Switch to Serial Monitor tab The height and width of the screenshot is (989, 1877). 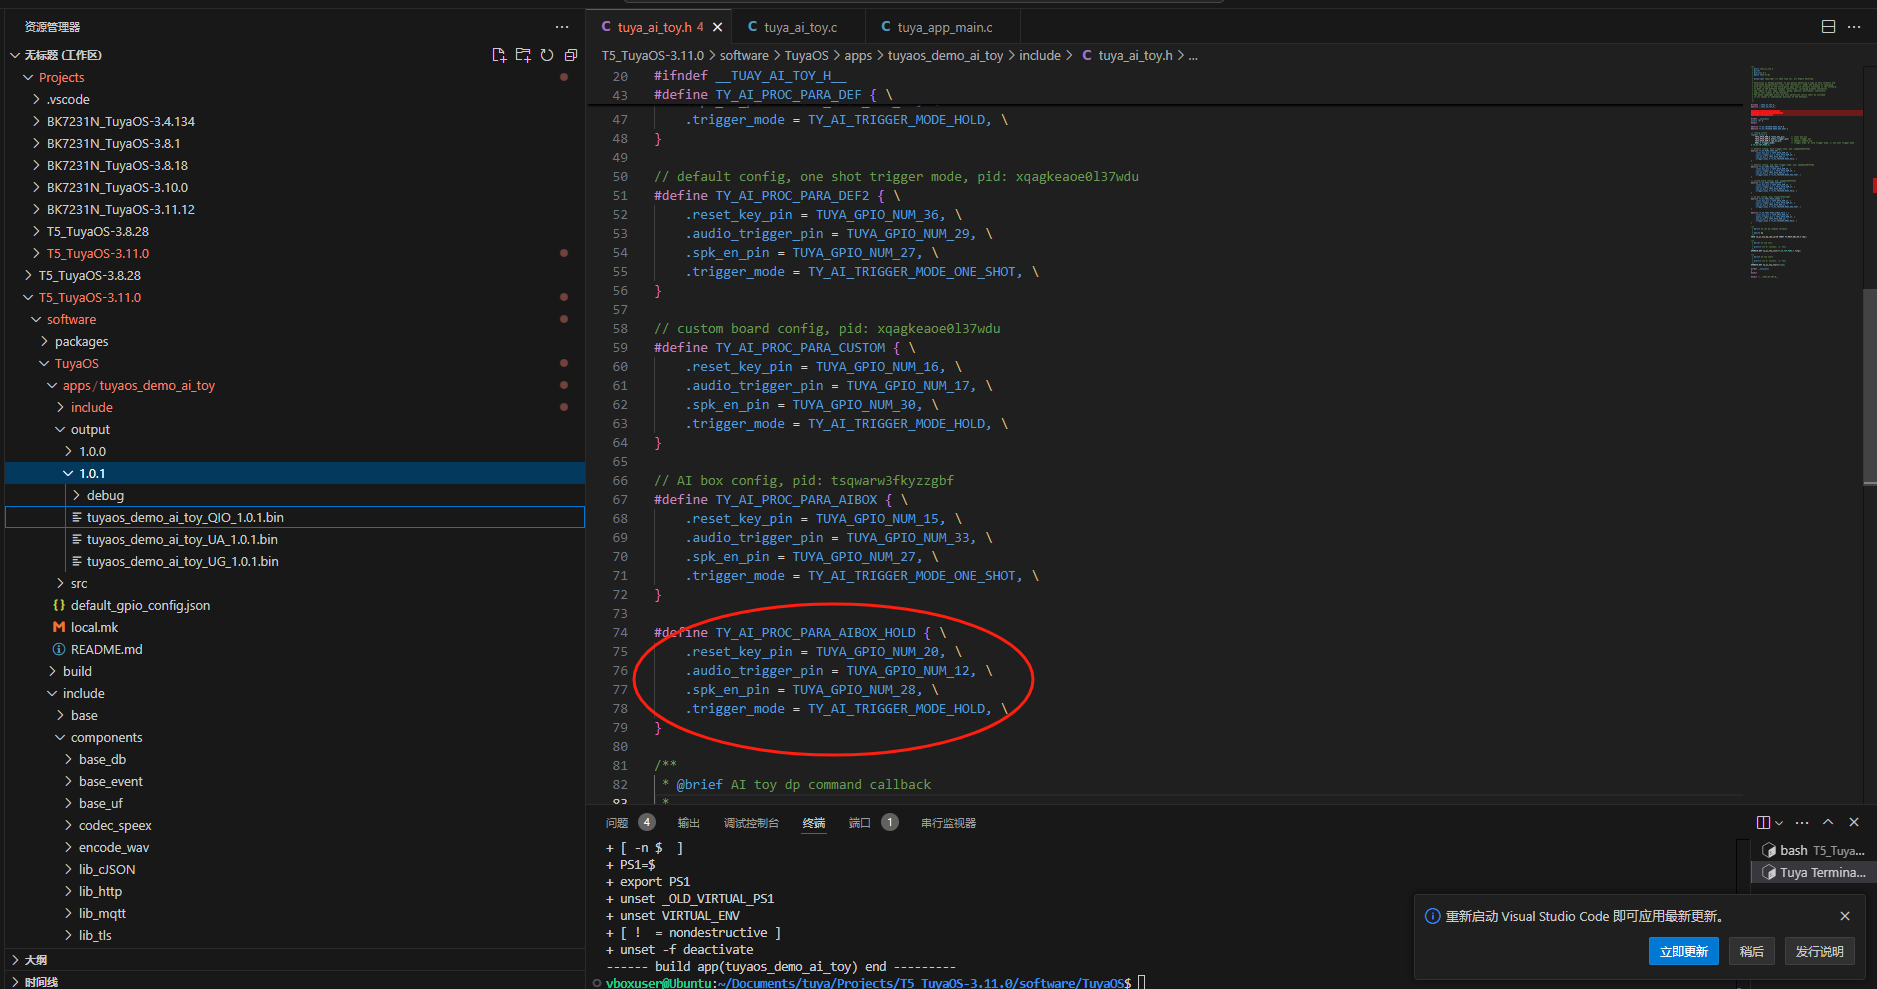coord(948,823)
